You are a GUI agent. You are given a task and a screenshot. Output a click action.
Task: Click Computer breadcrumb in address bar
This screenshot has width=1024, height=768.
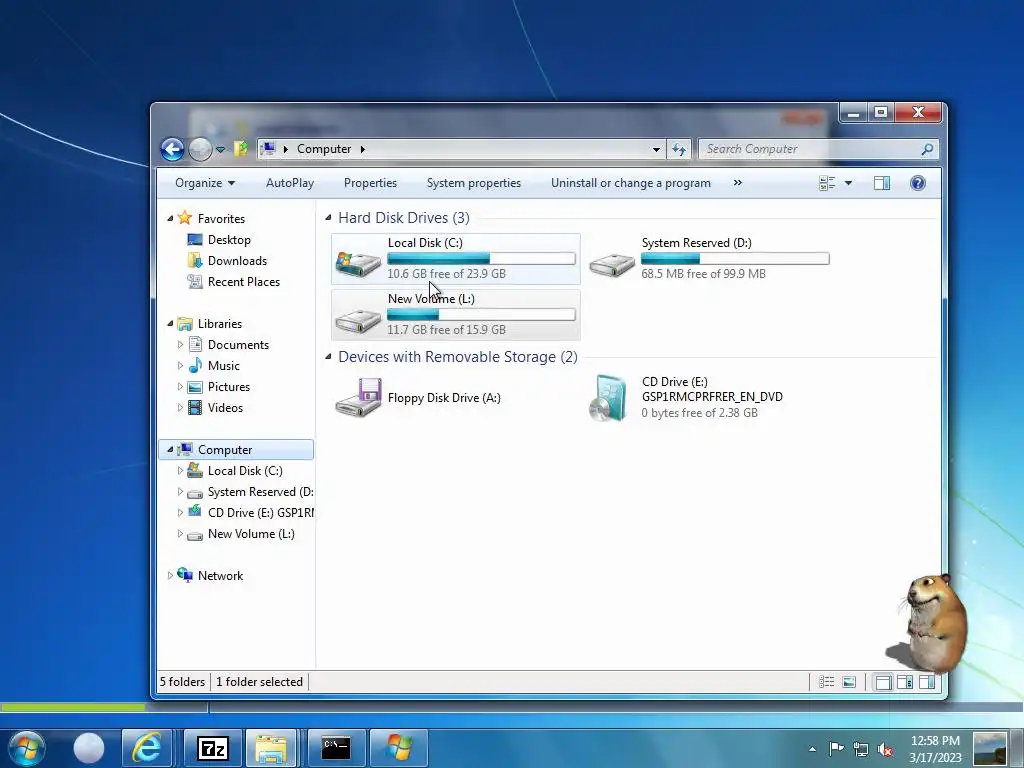point(324,149)
